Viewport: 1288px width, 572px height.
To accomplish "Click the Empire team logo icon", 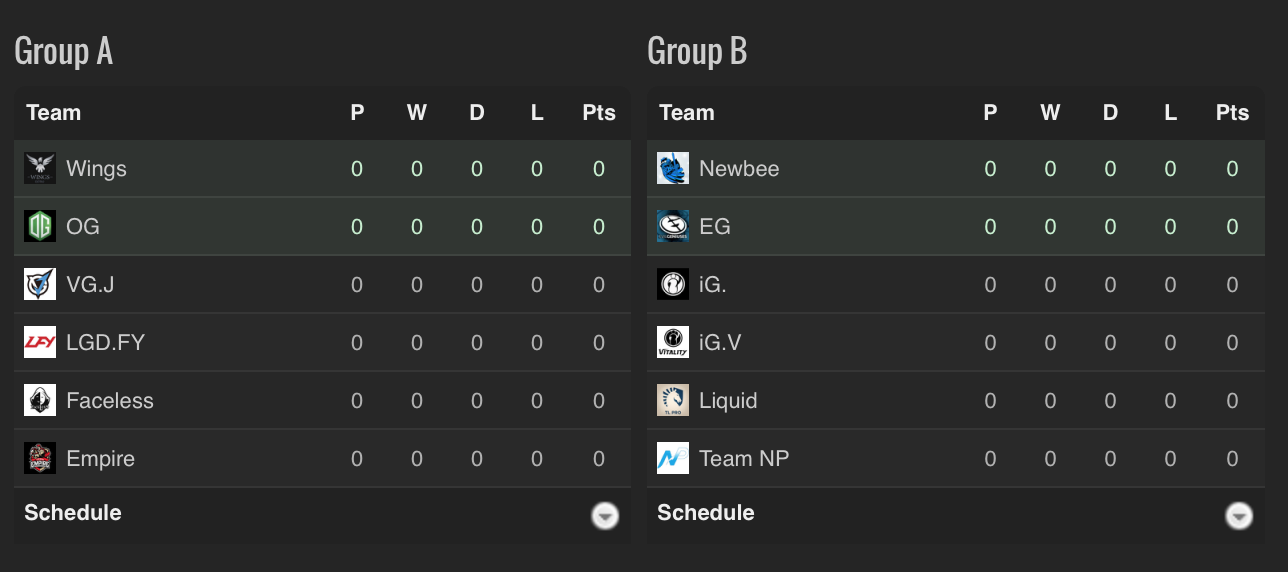I will tap(40, 459).
